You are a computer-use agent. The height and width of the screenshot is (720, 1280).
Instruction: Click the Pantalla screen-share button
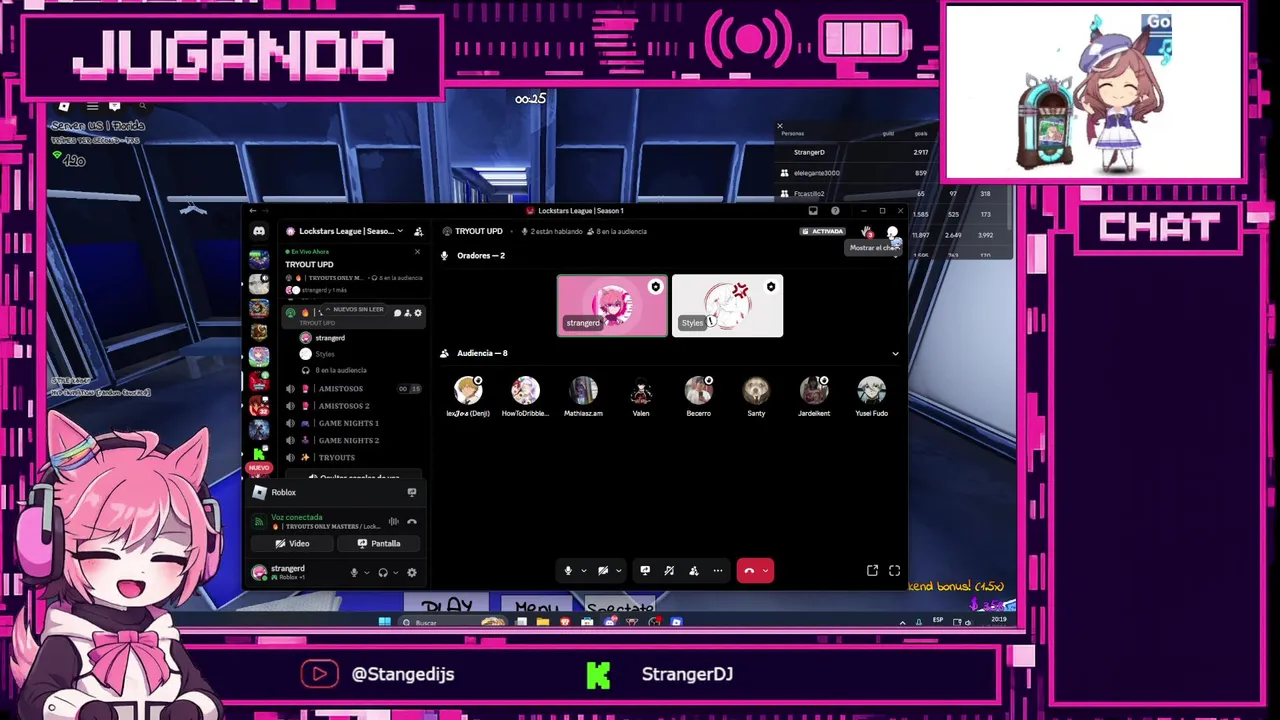(379, 543)
